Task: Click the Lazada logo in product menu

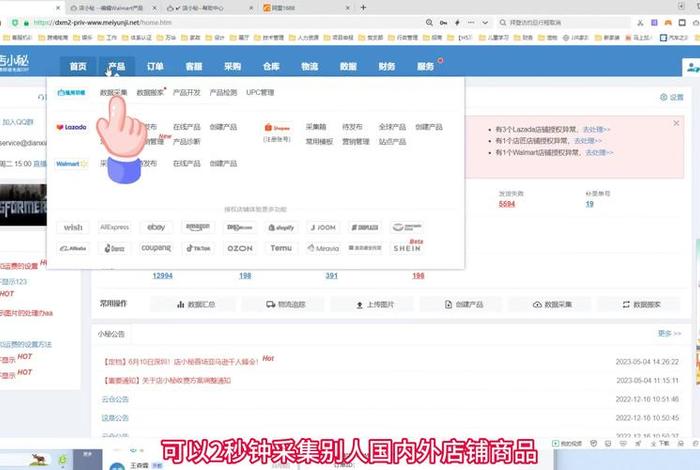Action: [x=71, y=127]
